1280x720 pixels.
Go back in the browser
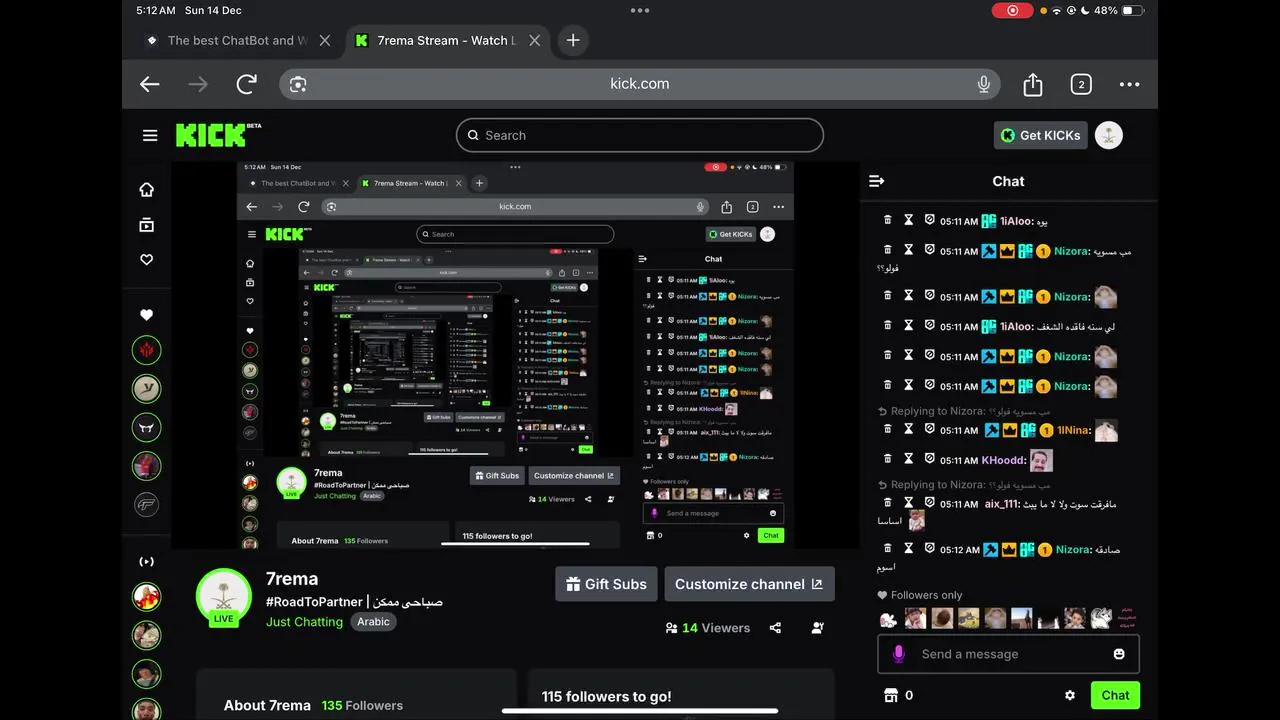pyautogui.click(x=150, y=84)
